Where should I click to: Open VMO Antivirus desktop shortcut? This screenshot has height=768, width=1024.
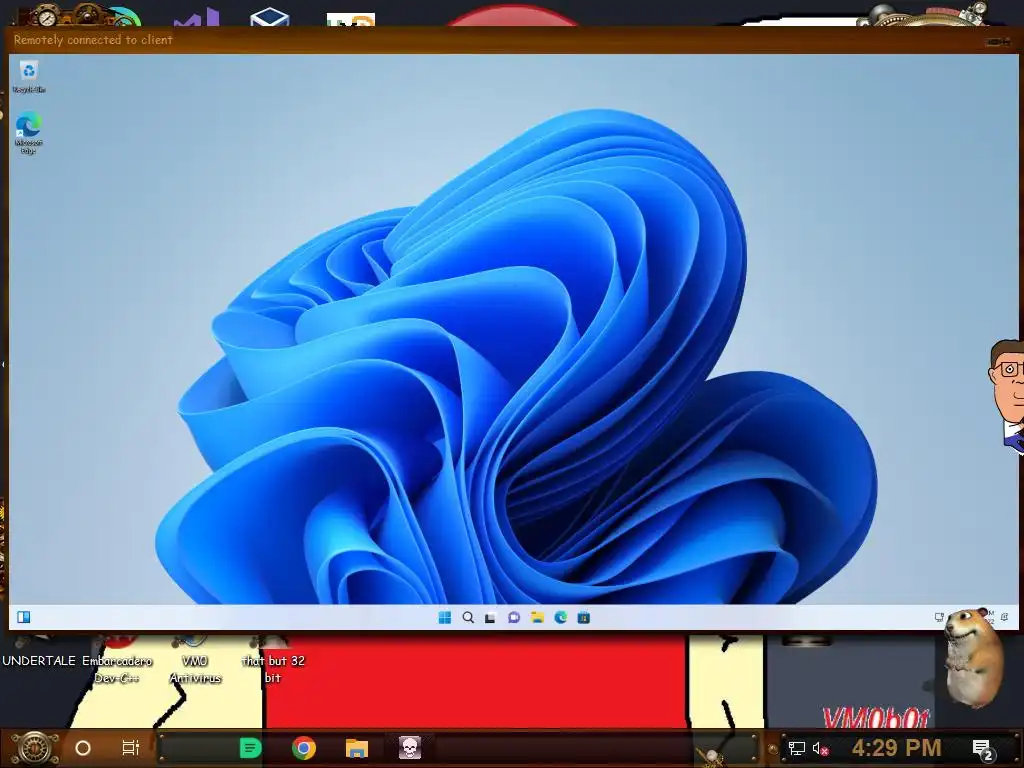click(x=195, y=661)
